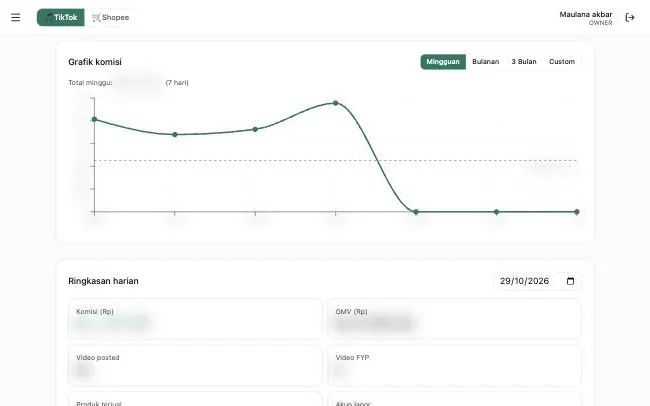650x406 pixels.
Task: Switch to the TikTok platform tab
Action: (x=61, y=17)
